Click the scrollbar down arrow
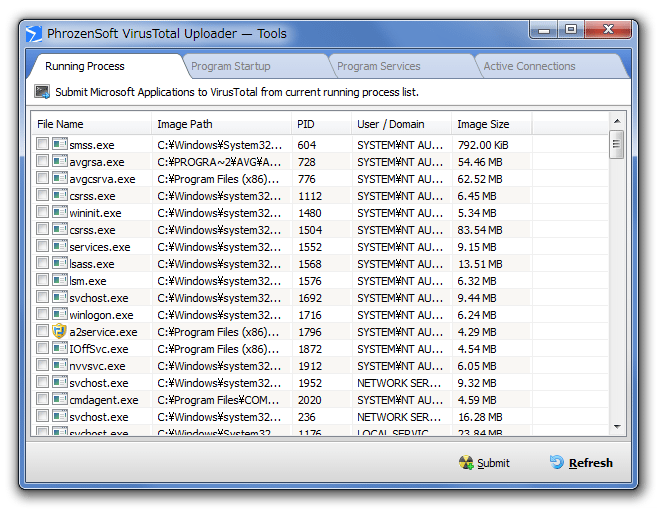 [x=617, y=427]
